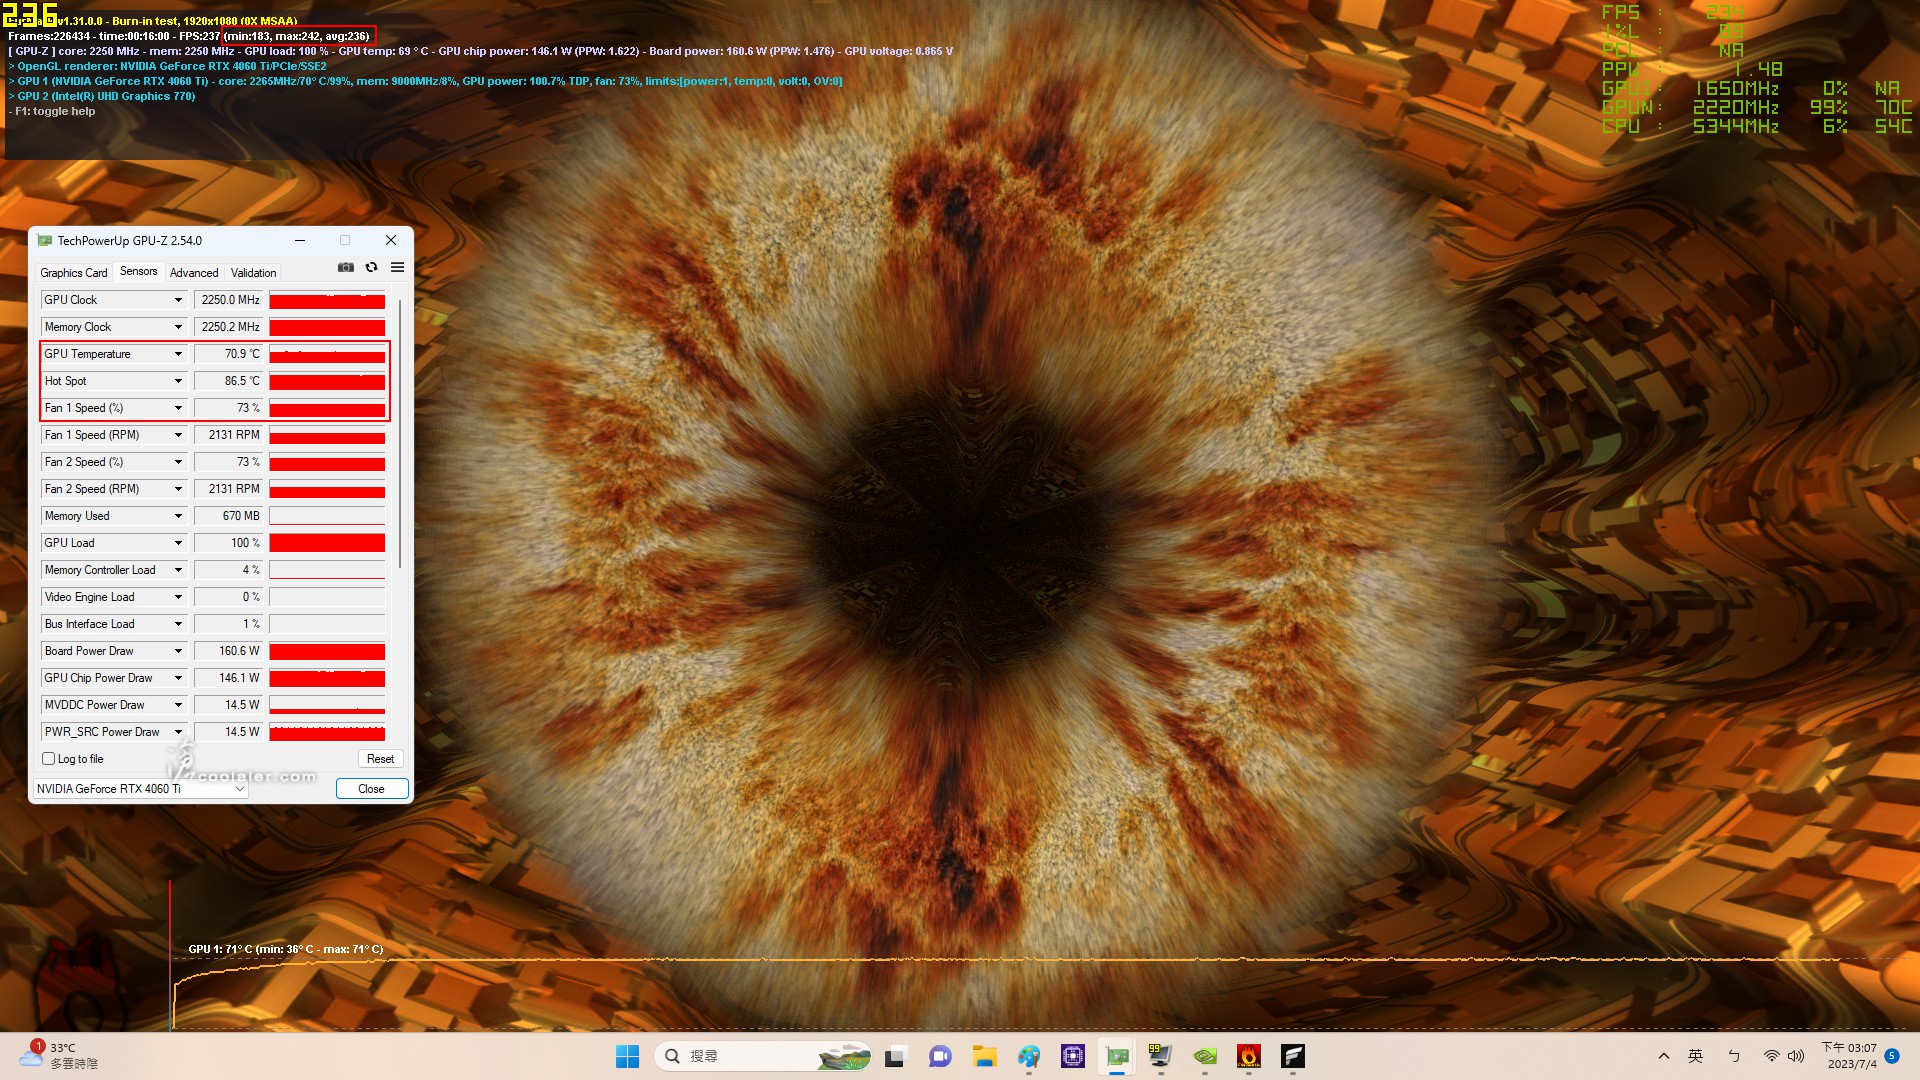The width and height of the screenshot is (1920, 1080).
Task: Show hidden system tray icons
Action: (x=1664, y=1056)
